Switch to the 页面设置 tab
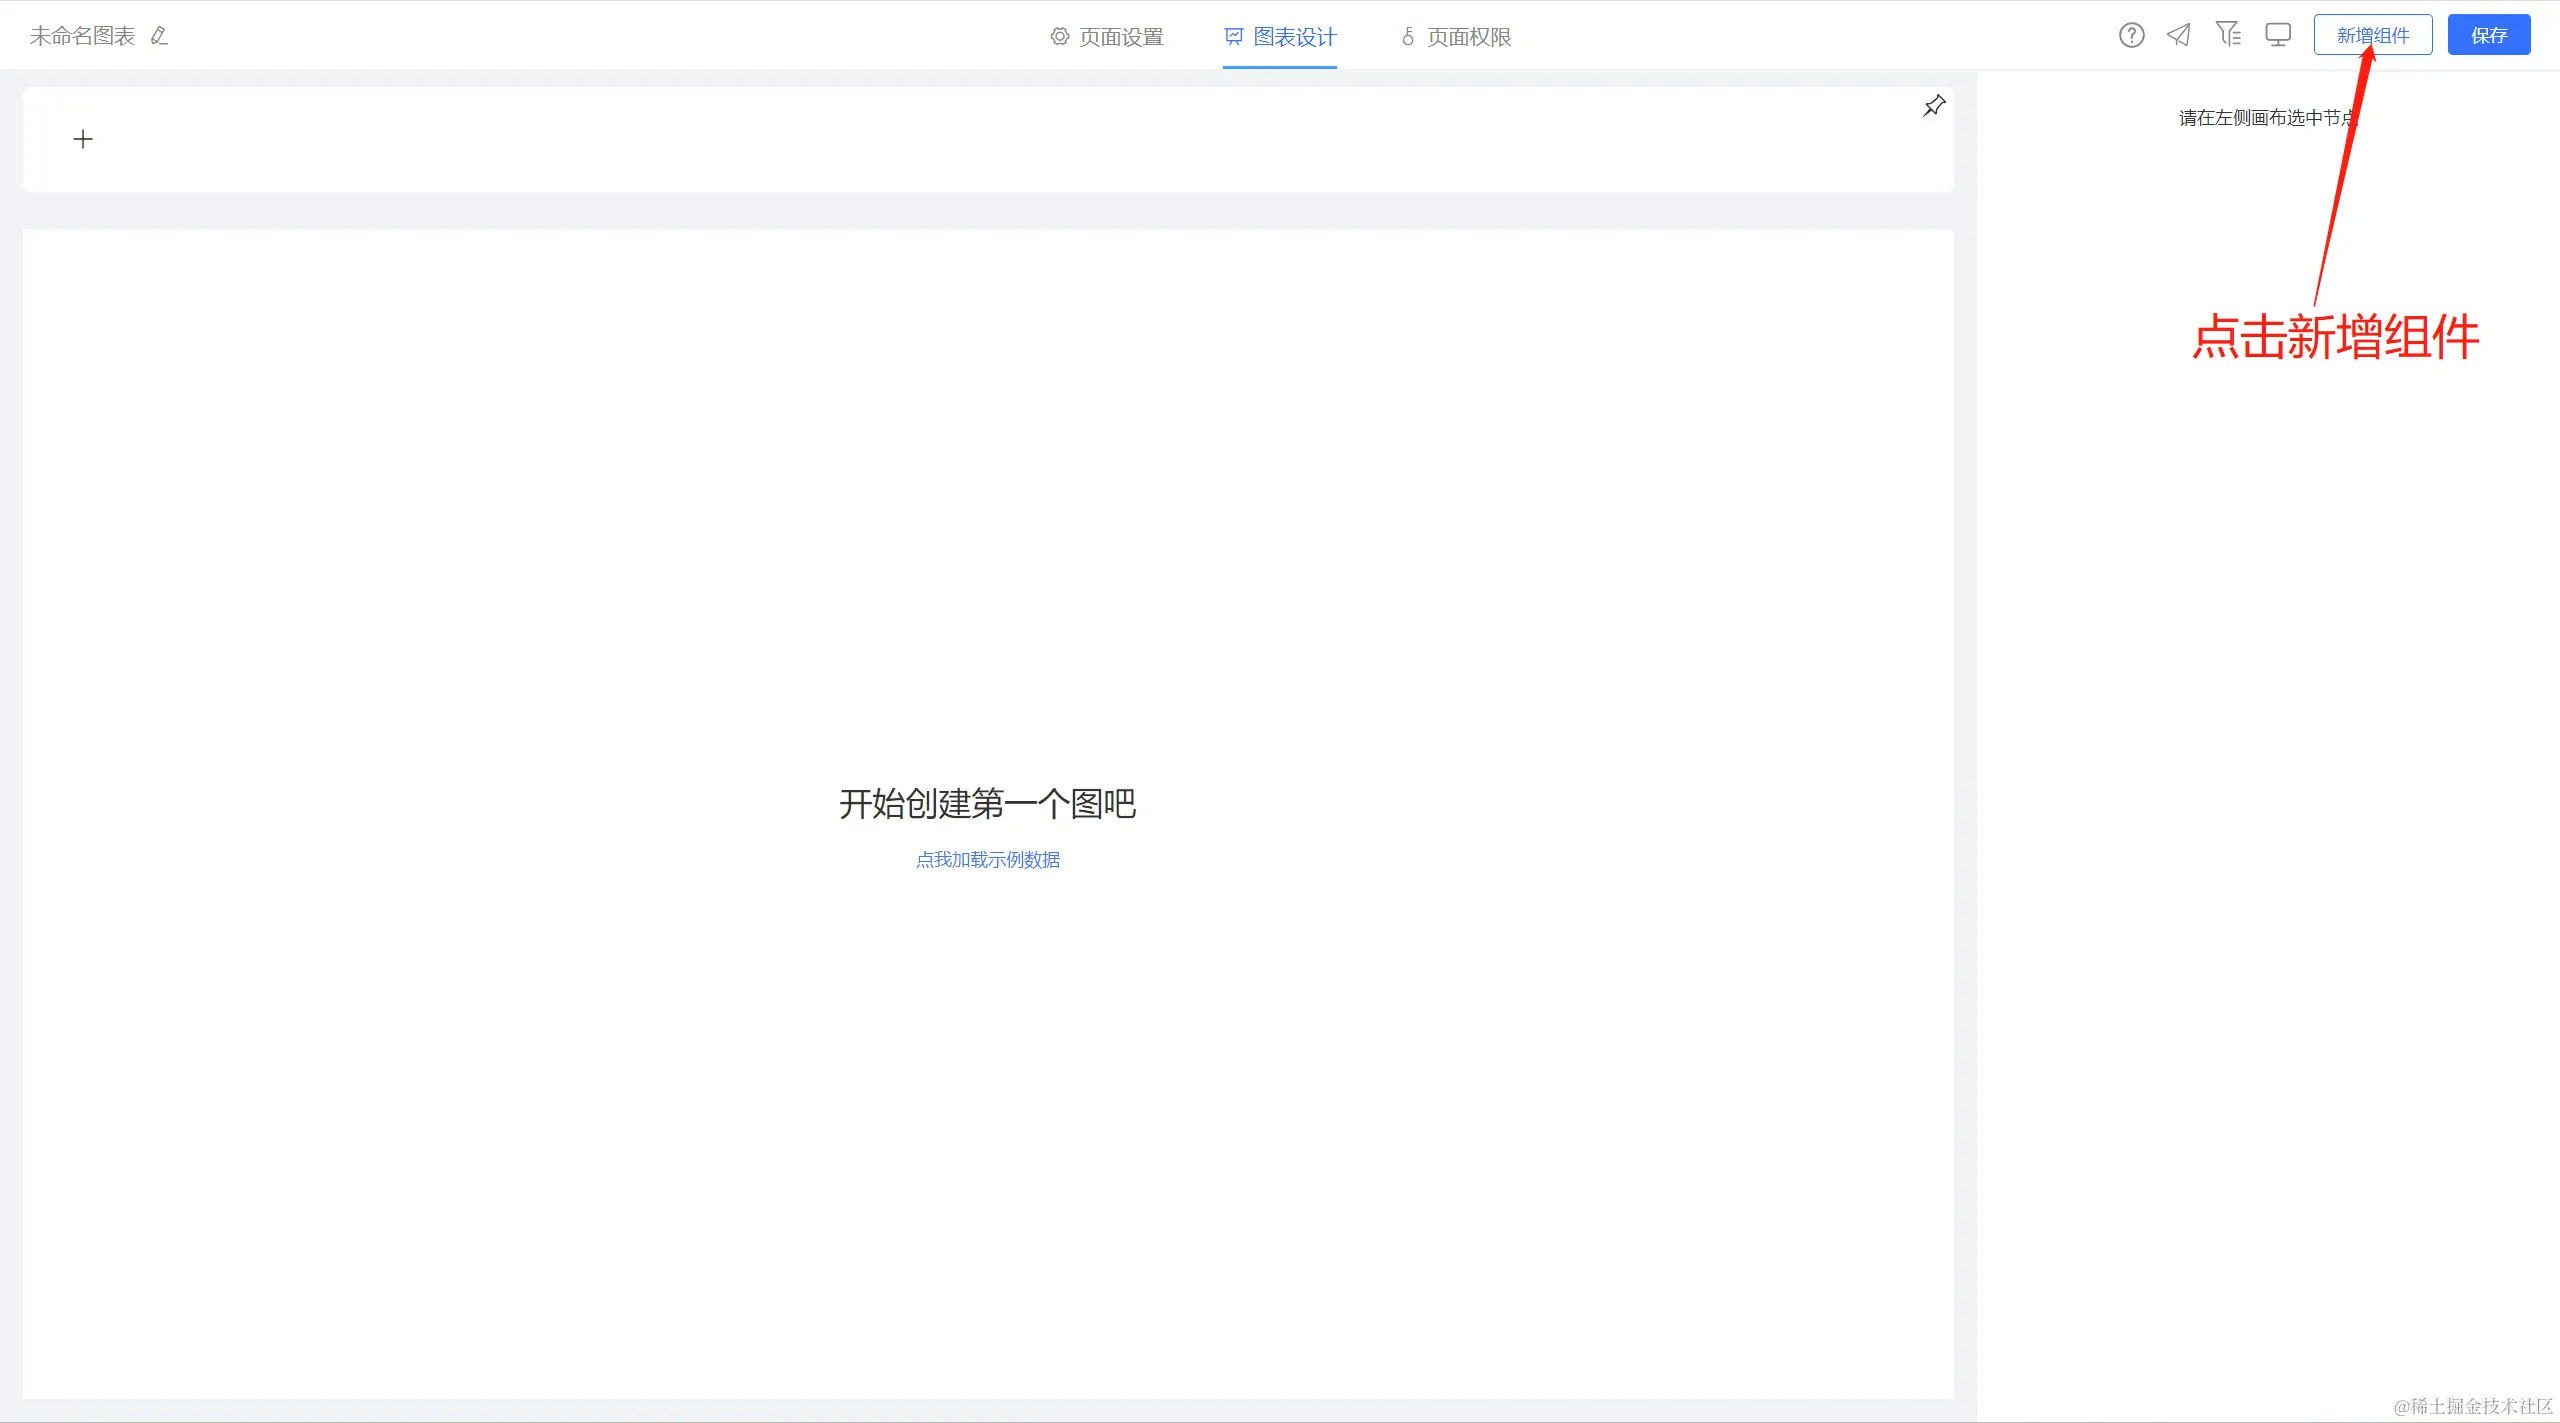2560x1423 pixels. (x=1121, y=37)
